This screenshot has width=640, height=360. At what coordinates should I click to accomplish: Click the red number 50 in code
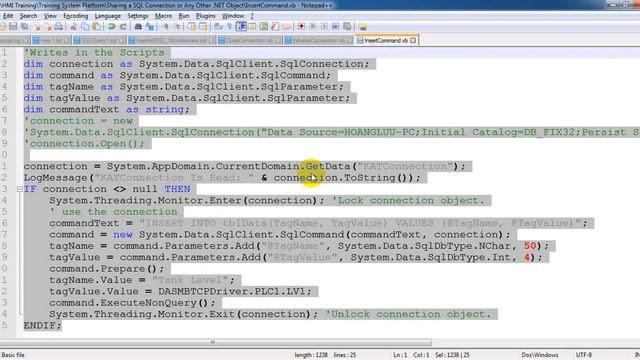point(530,246)
